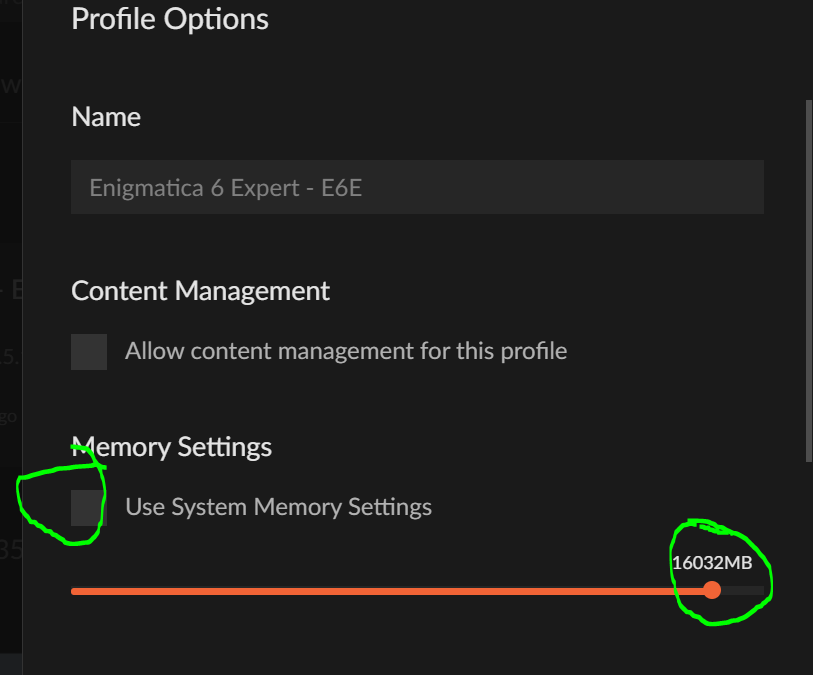Screen dimensions: 813x675
Task: Click the Content Management section heading
Action: point(201,291)
